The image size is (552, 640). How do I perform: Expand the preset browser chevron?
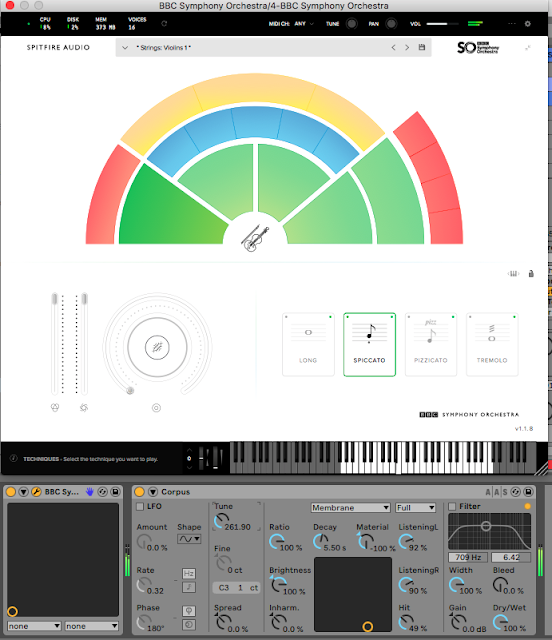[x=125, y=48]
